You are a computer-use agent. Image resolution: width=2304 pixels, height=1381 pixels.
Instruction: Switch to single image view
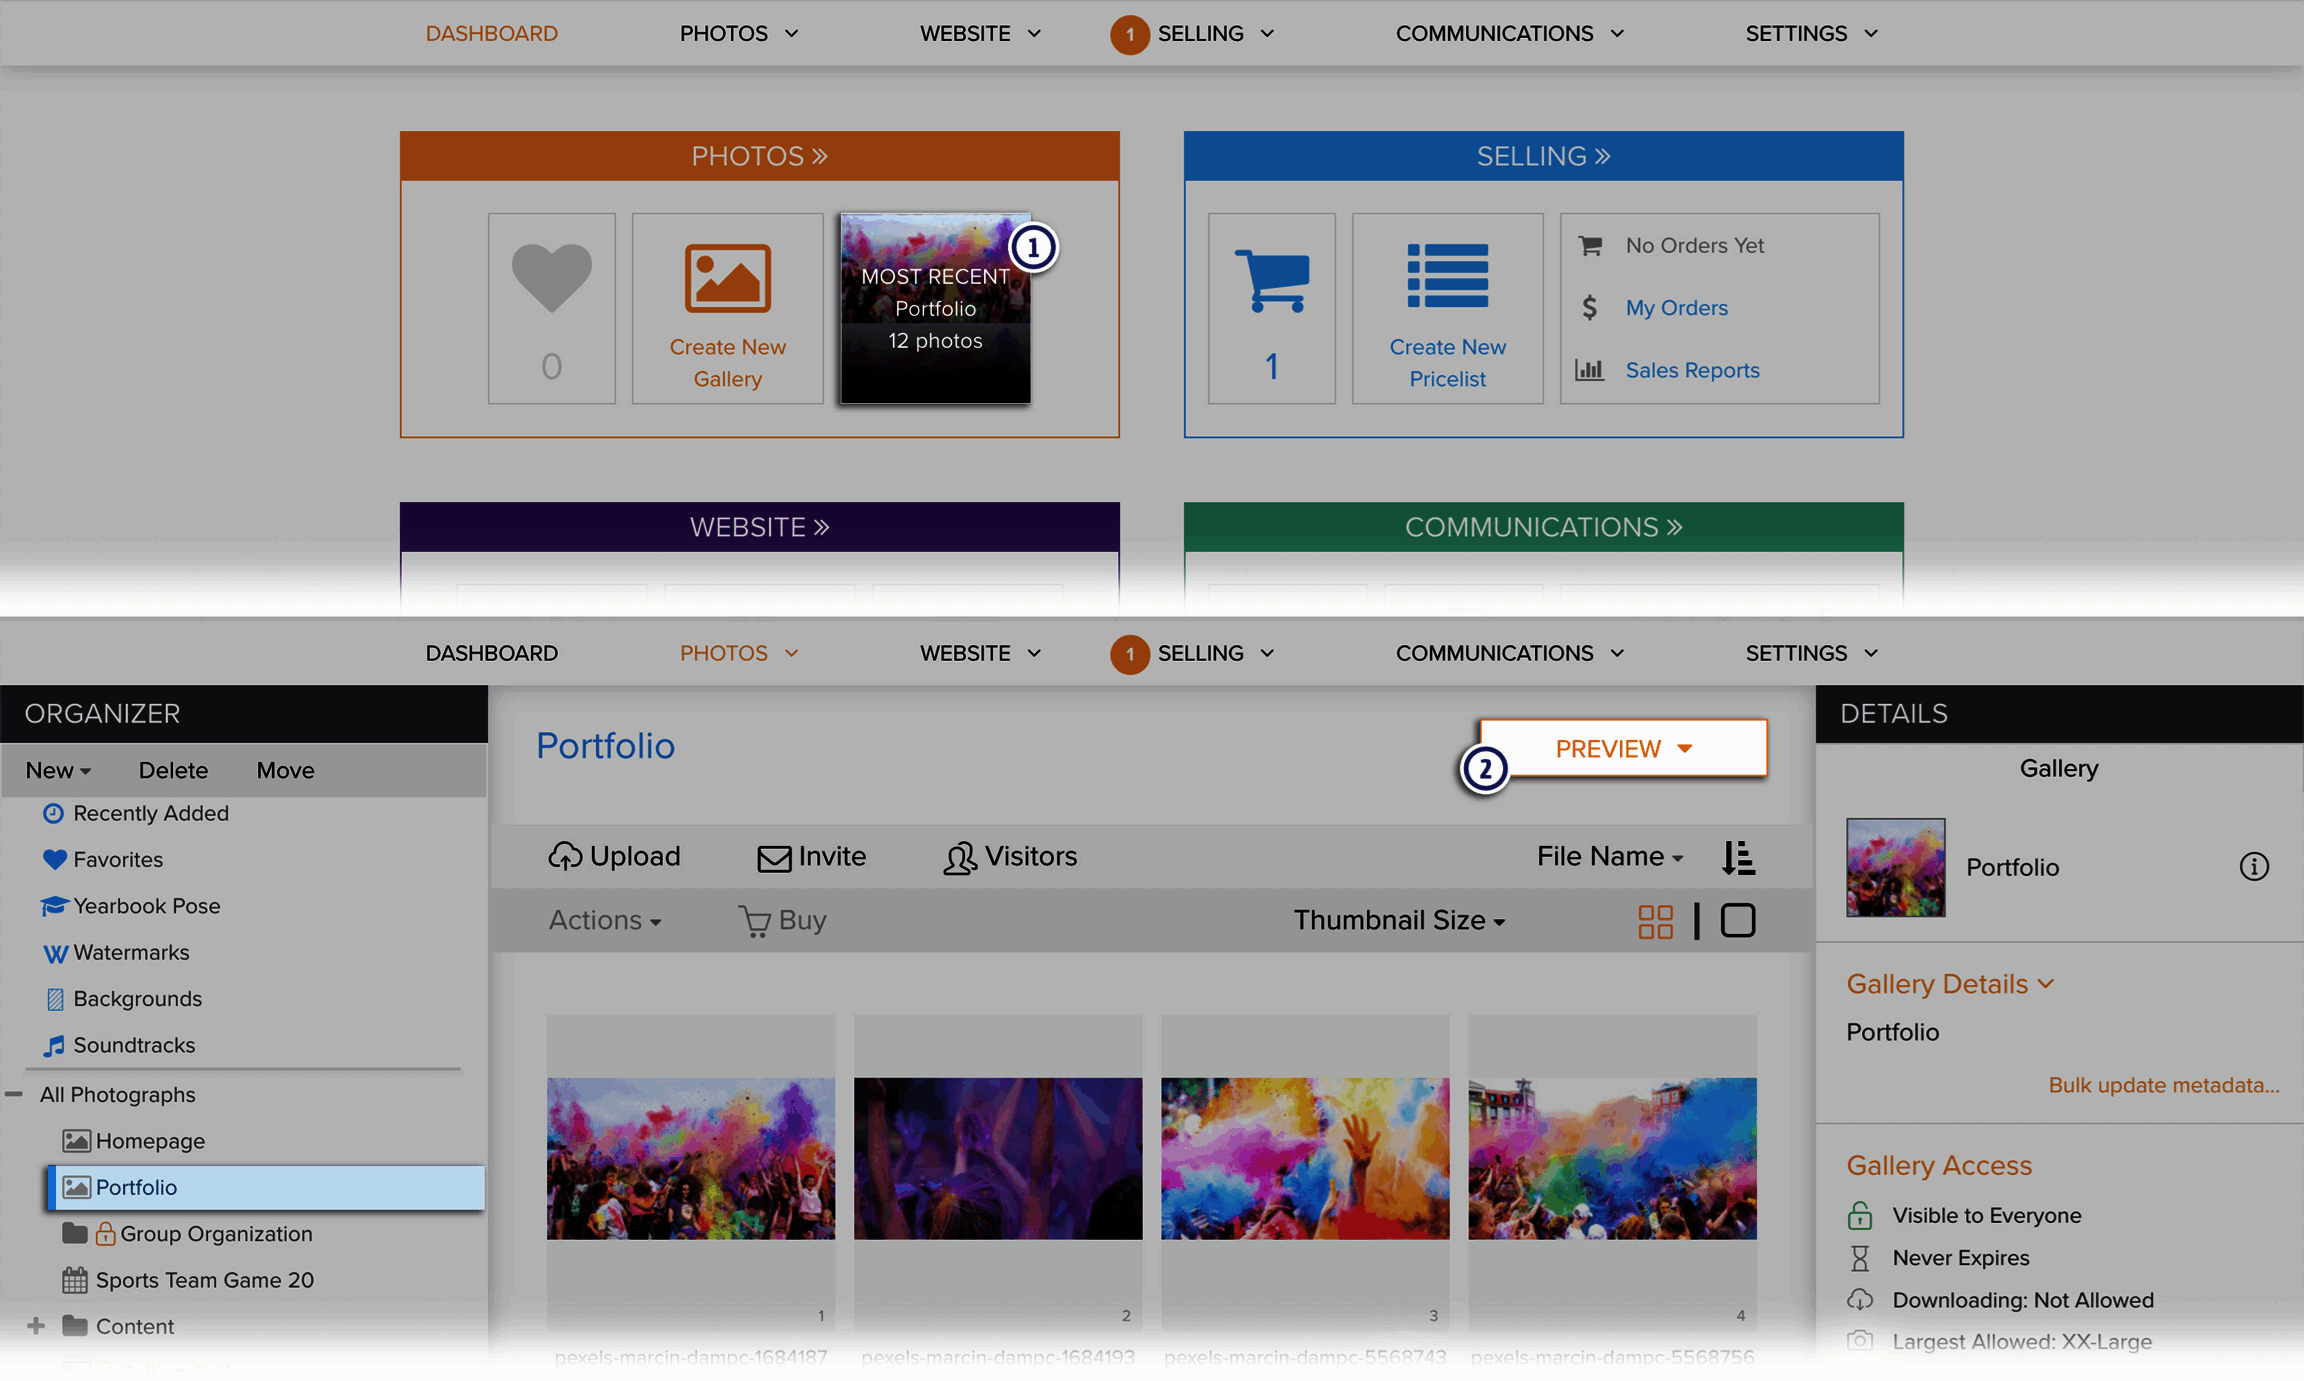pyautogui.click(x=1737, y=921)
